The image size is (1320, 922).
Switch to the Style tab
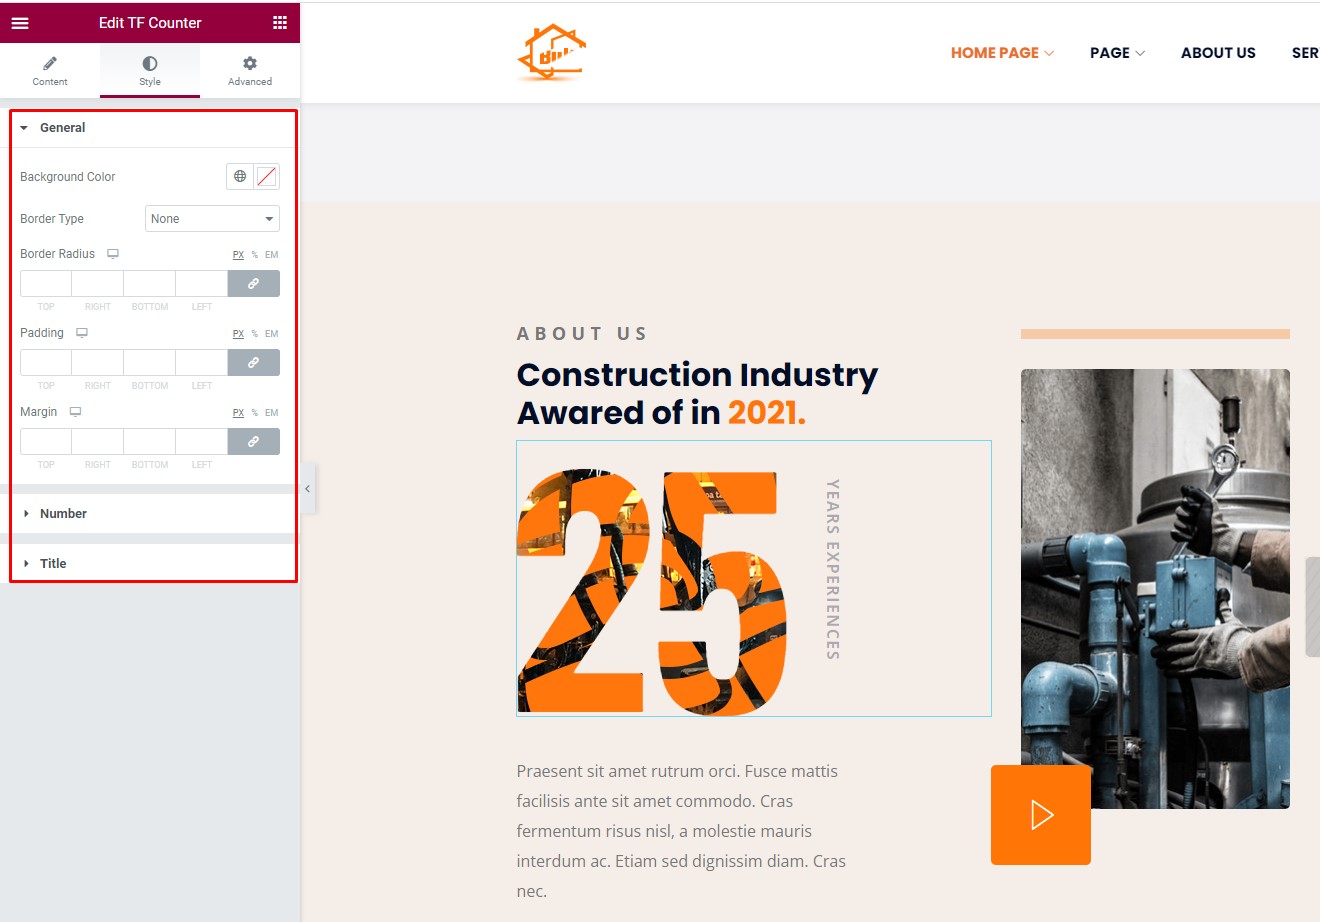click(150, 71)
